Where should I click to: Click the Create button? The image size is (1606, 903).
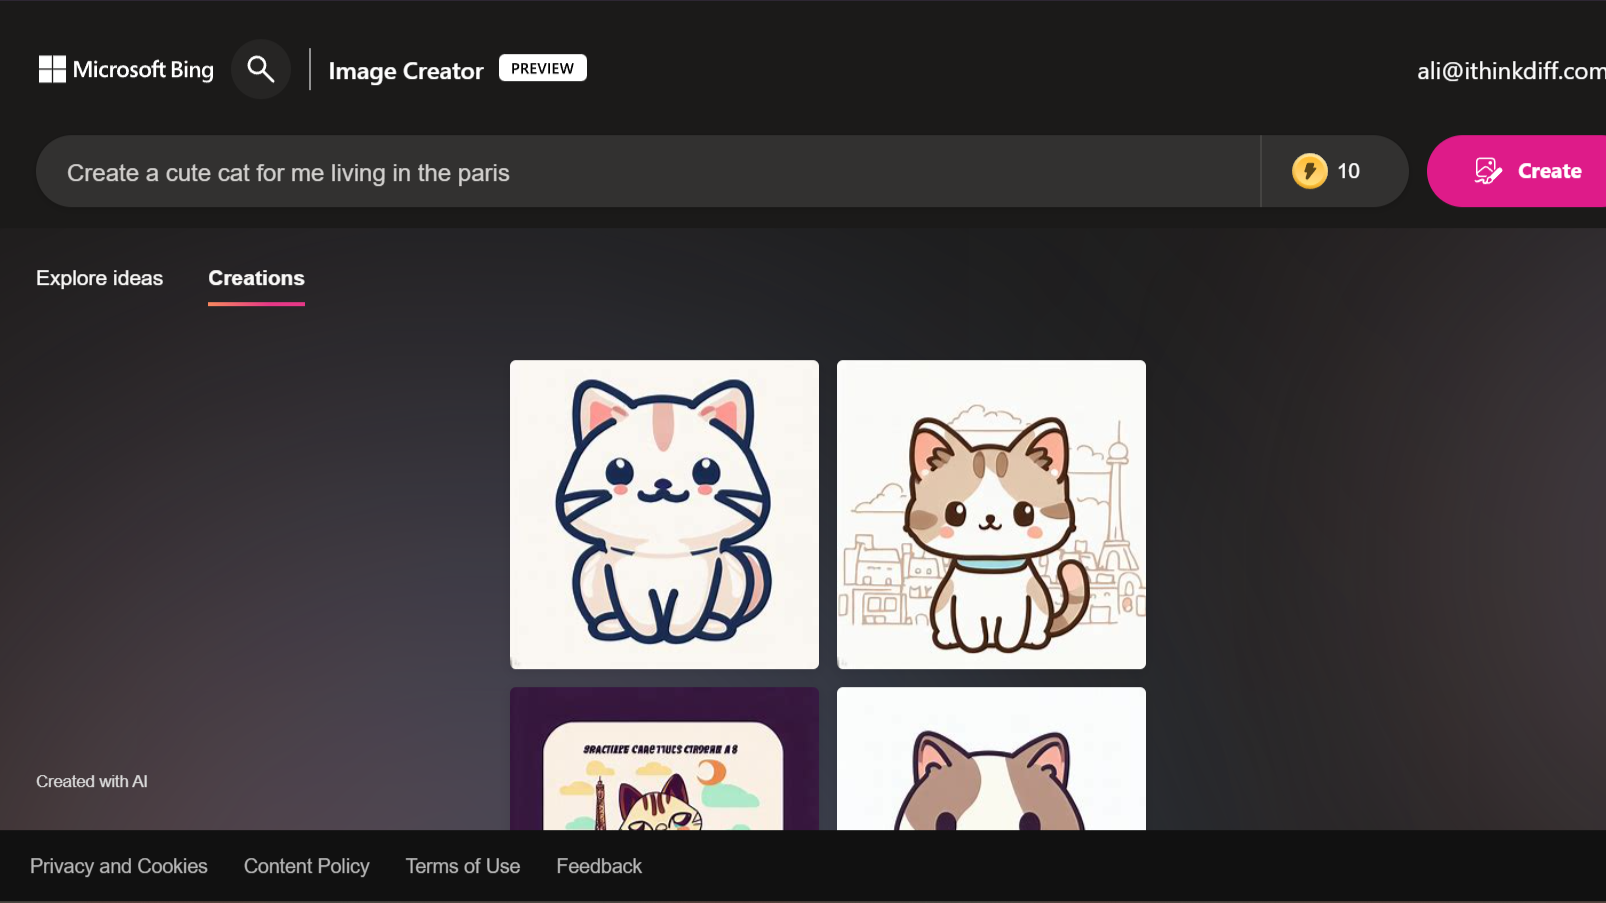(x=1516, y=171)
